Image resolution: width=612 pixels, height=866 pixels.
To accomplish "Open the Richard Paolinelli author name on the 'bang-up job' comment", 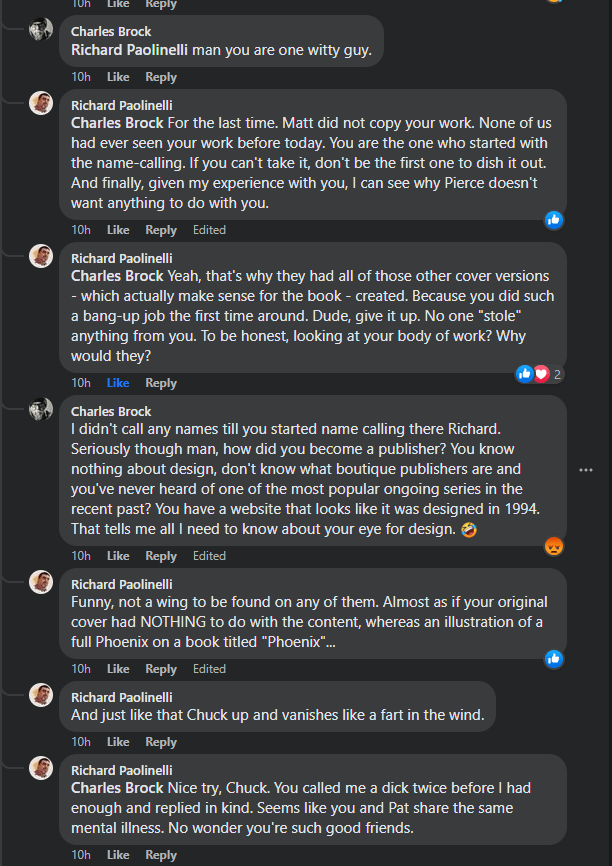I will click(x=122, y=258).
